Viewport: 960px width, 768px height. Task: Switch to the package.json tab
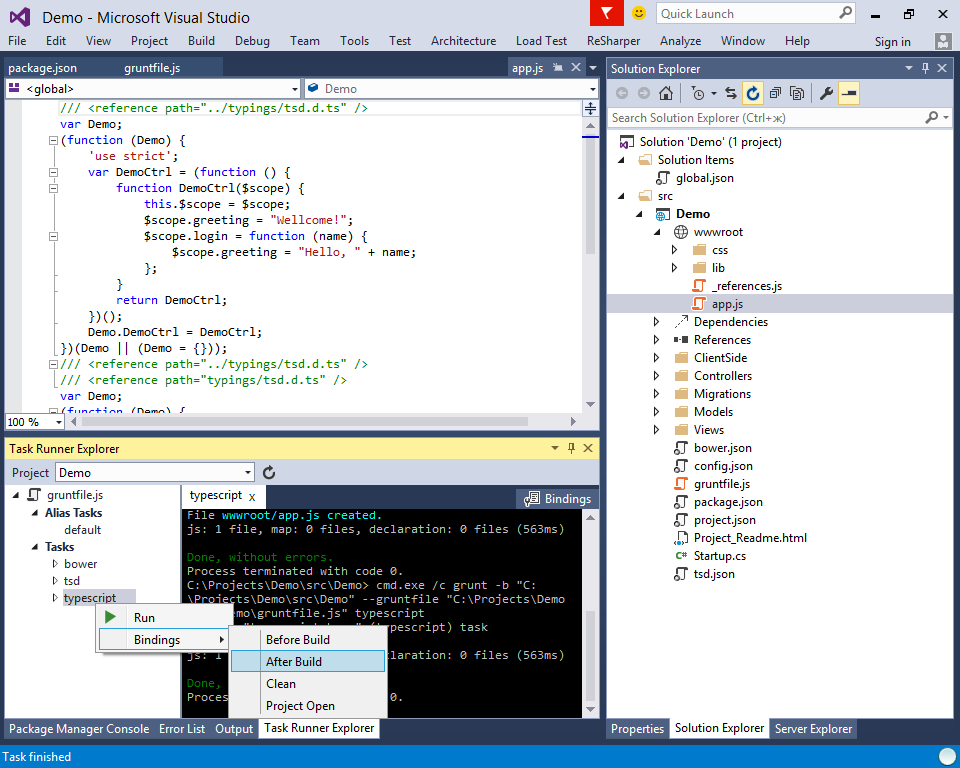(x=42, y=70)
